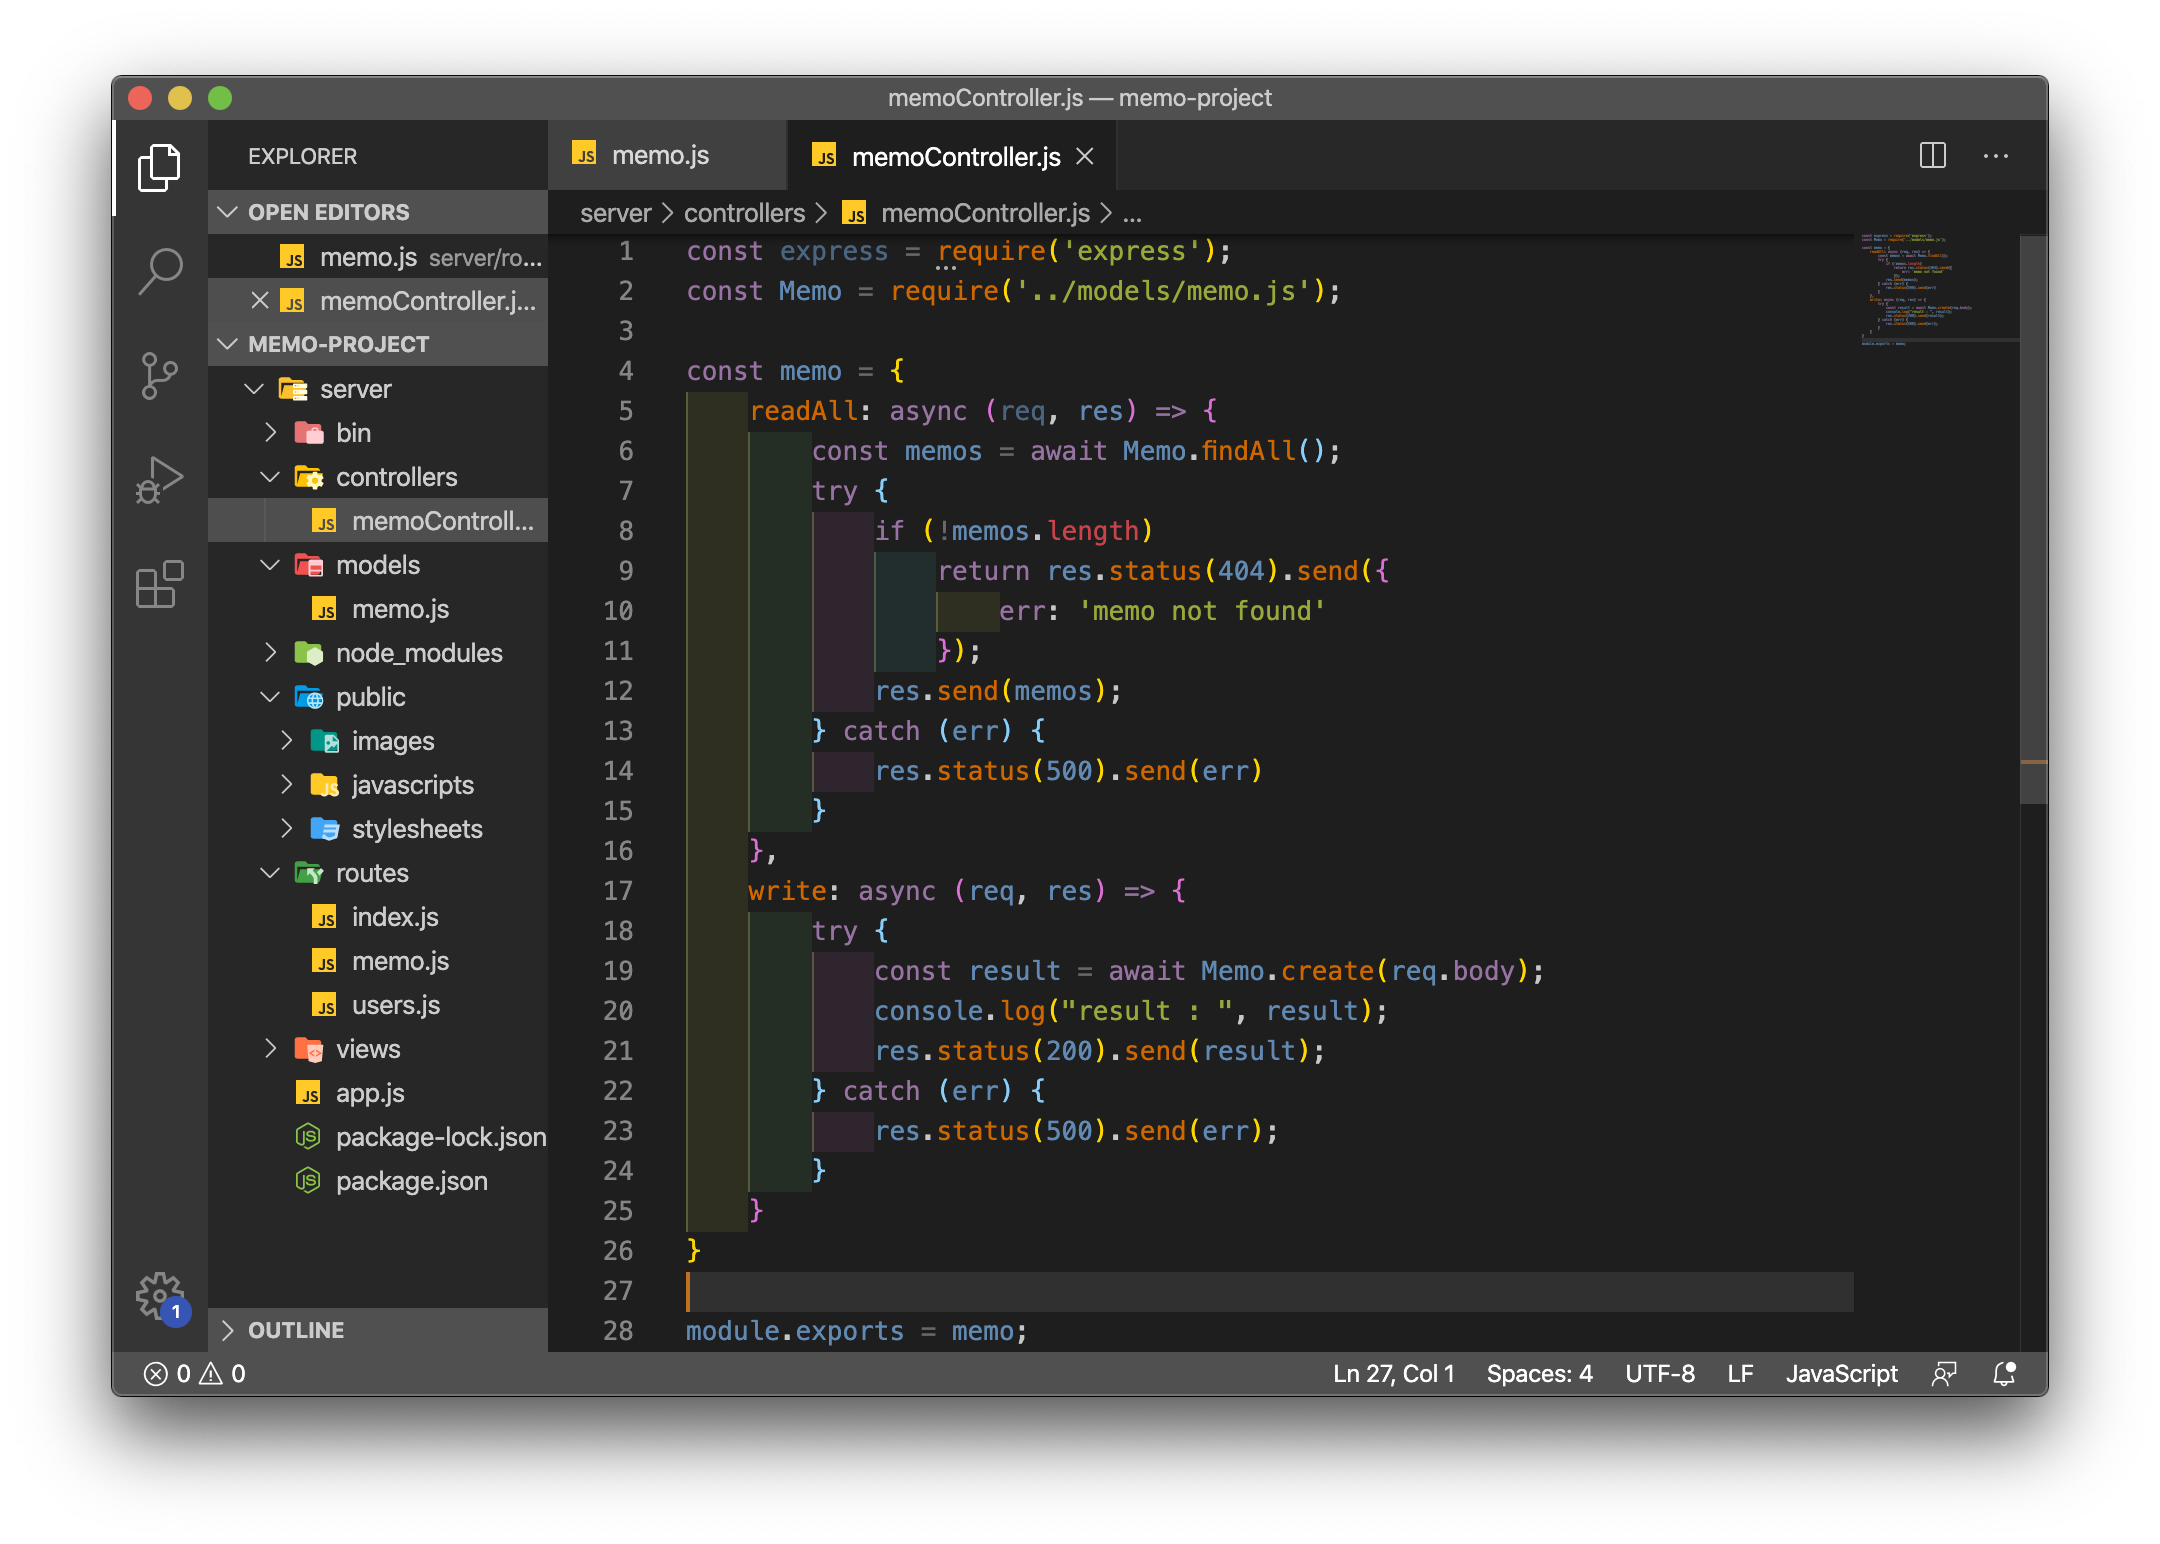The height and width of the screenshot is (1544, 2160).
Task: Open the Manage gear settings icon
Action: [160, 1296]
